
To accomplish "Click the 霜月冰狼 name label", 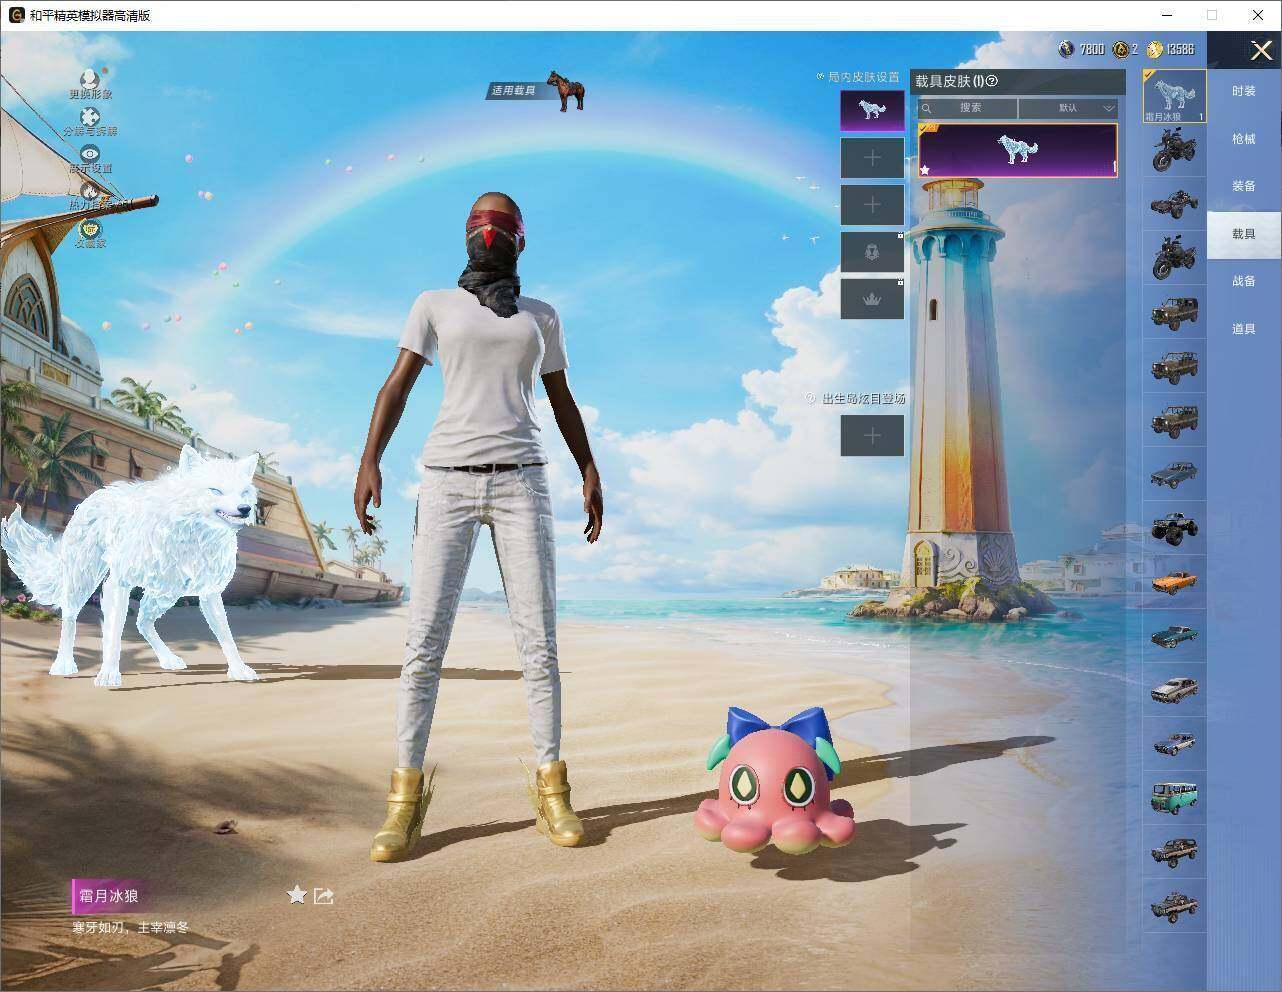I will pyautogui.click(x=107, y=897).
